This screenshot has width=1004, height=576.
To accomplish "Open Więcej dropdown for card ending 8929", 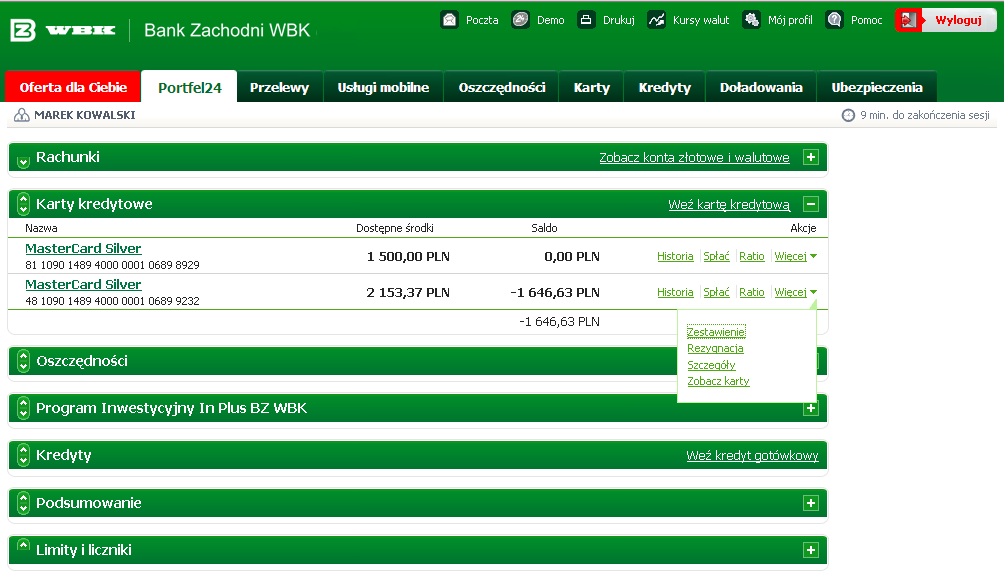I will click(x=795, y=256).
